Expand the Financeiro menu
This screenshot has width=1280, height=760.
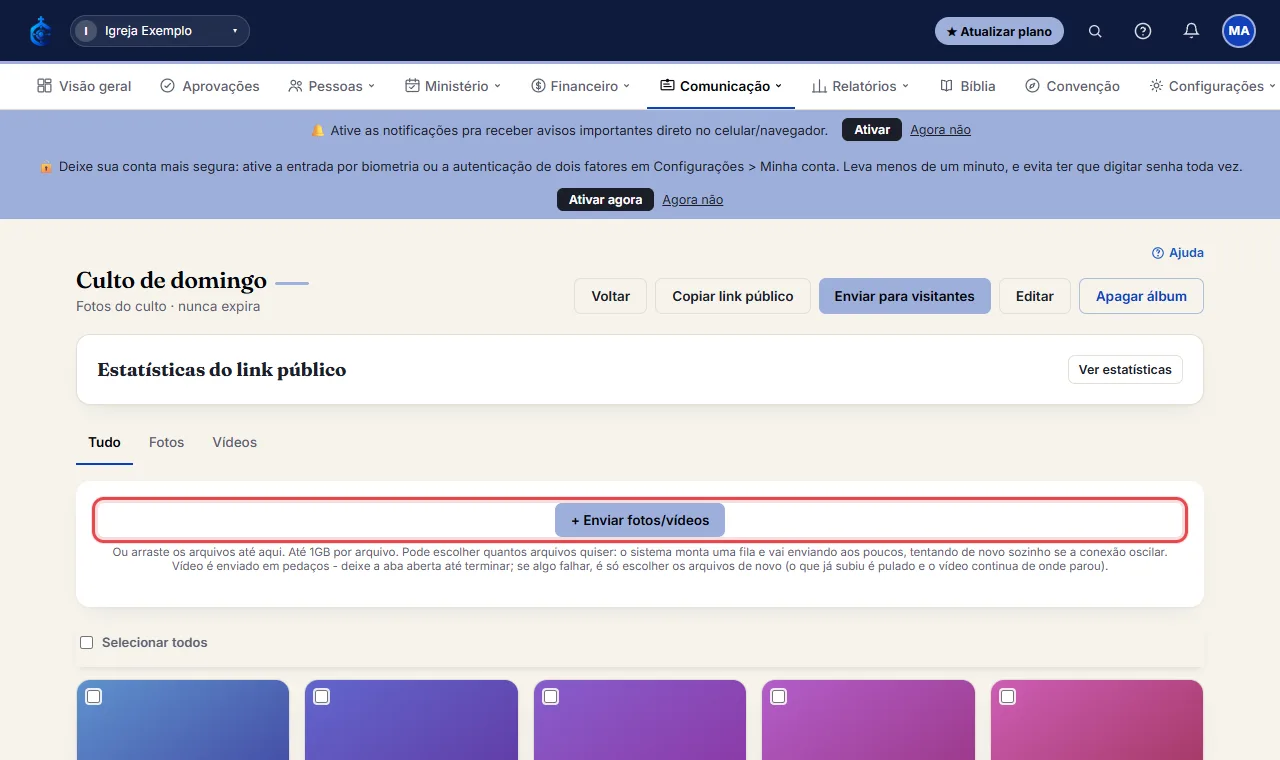[x=580, y=86]
